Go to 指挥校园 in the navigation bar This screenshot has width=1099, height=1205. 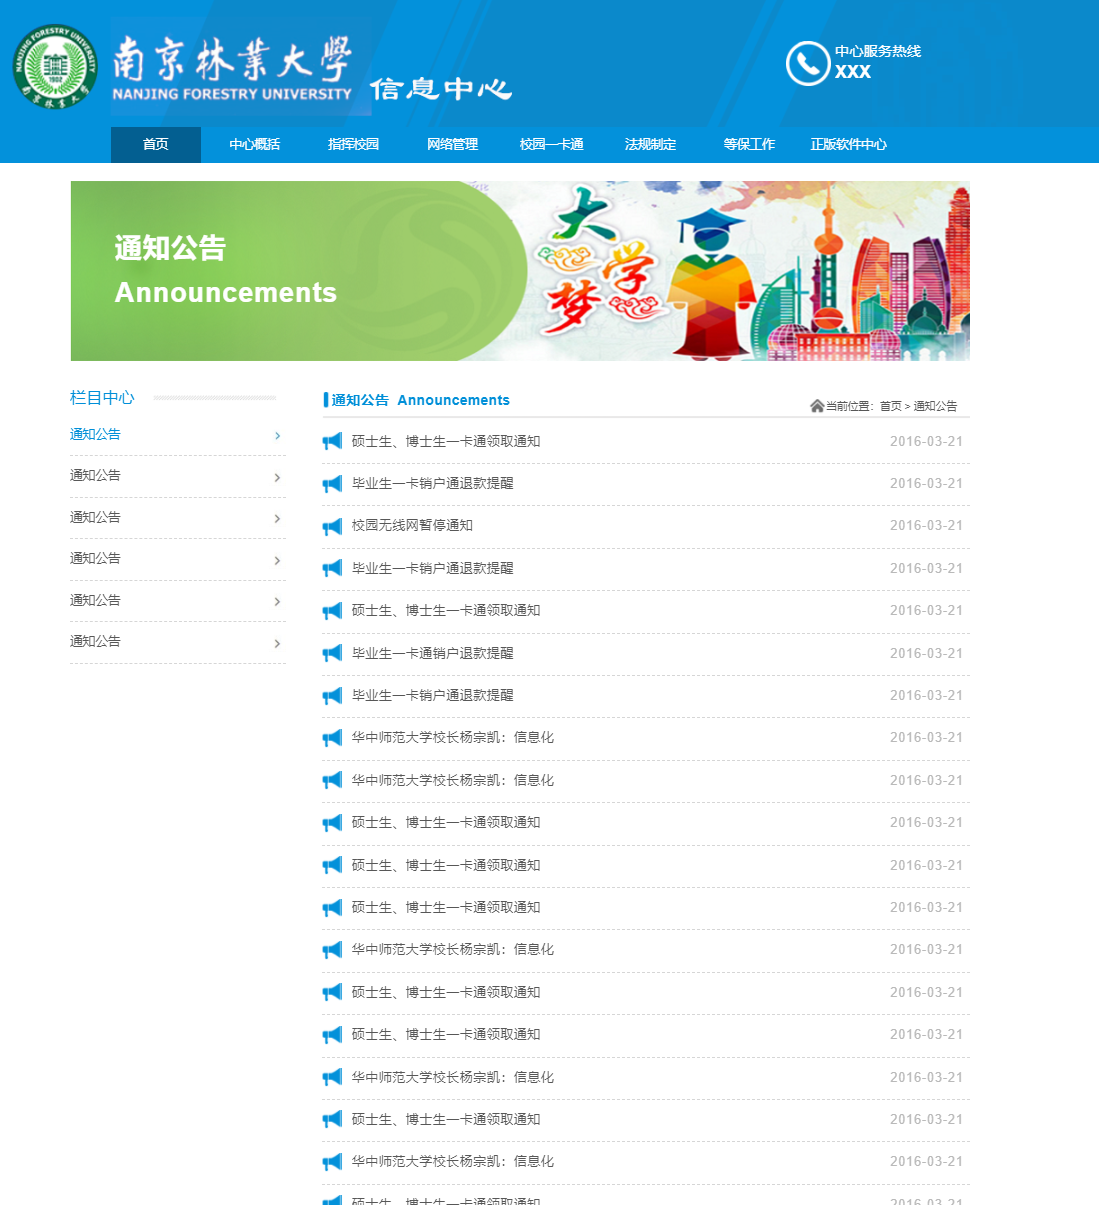pyautogui.click(x=353, y=144)
